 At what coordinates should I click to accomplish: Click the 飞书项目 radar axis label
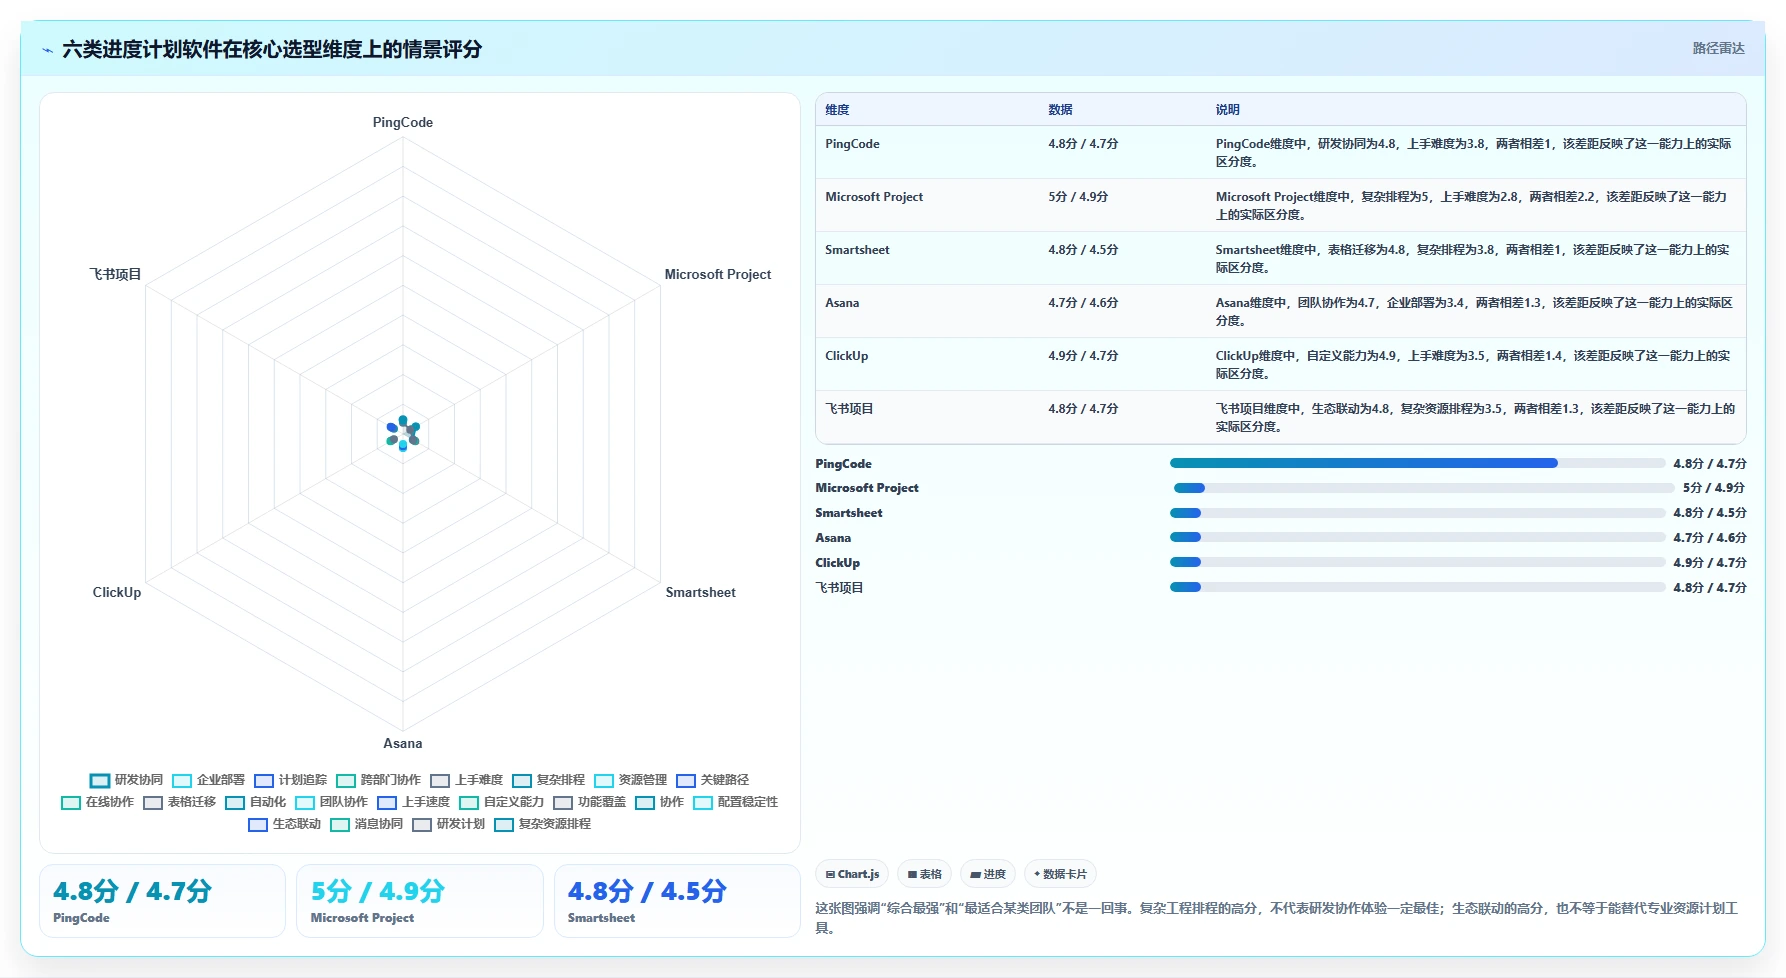tap(115, 274)
